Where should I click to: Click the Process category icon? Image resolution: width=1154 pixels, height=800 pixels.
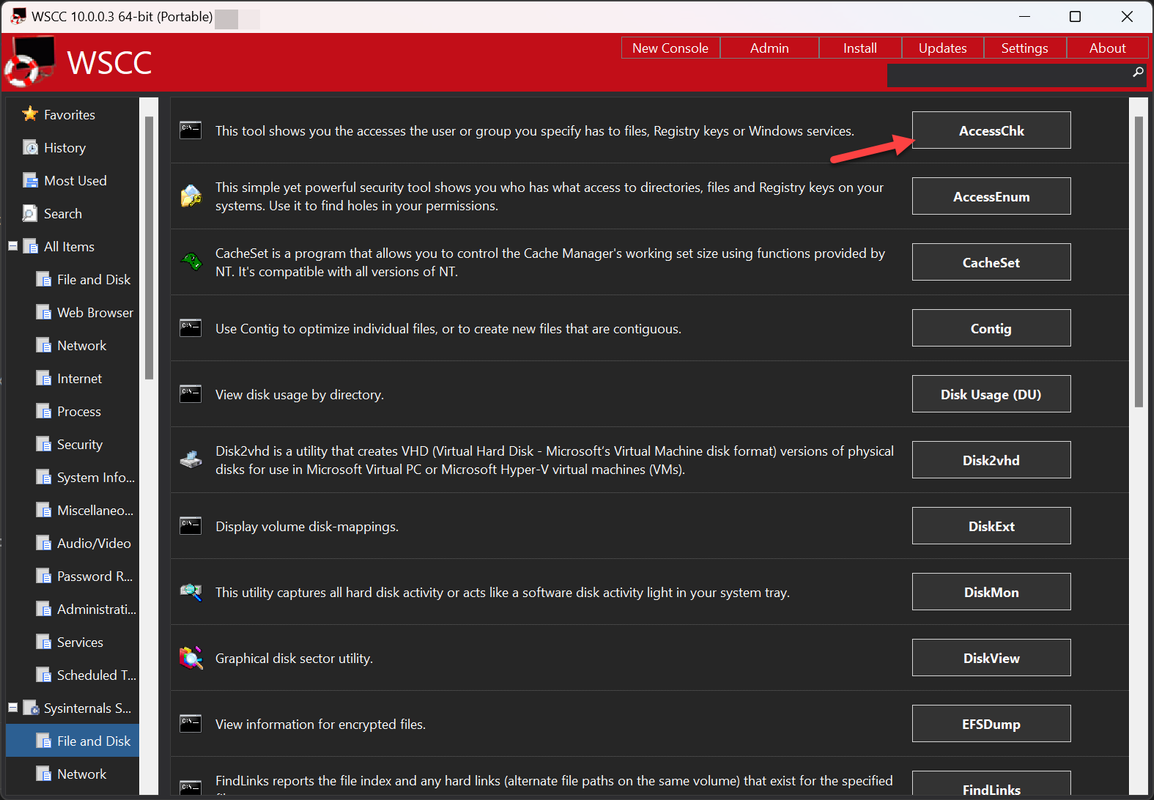click(x=43, y=411)
